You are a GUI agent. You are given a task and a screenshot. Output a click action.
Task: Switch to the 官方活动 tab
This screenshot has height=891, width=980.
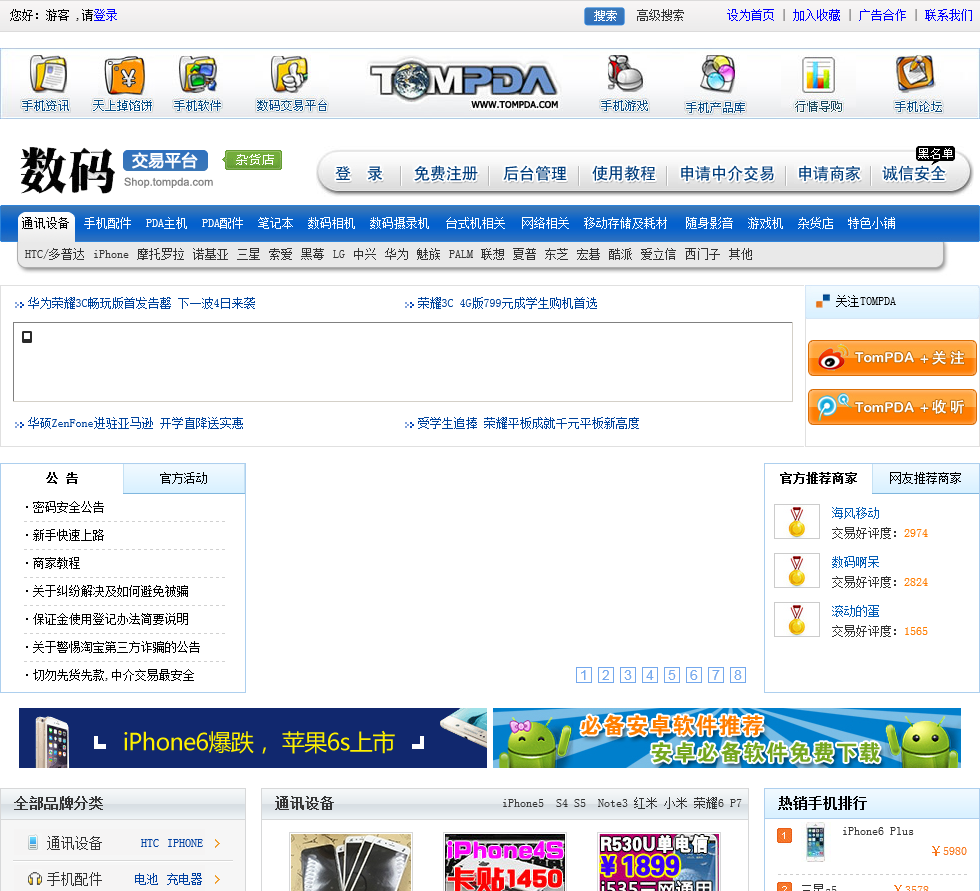pyautogui.click(x=184, y=479)
